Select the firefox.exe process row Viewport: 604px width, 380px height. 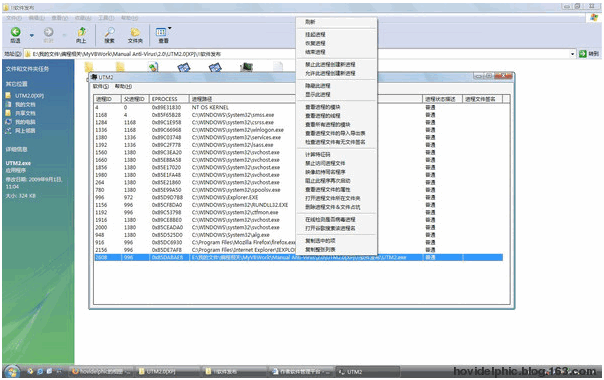pyautogui.click(x=299, y=242)
